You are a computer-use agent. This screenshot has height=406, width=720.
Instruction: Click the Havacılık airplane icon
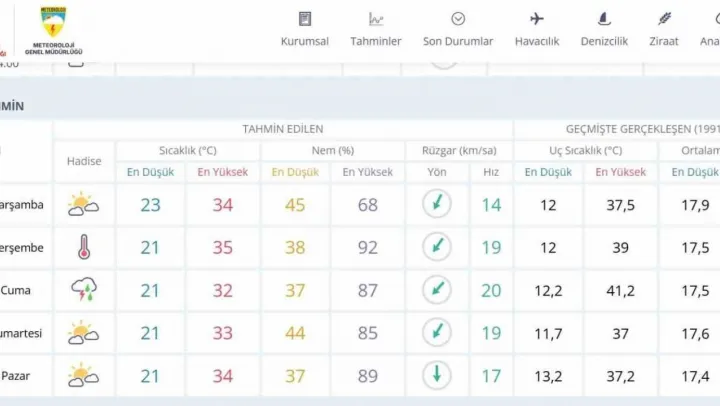point(537,19)
